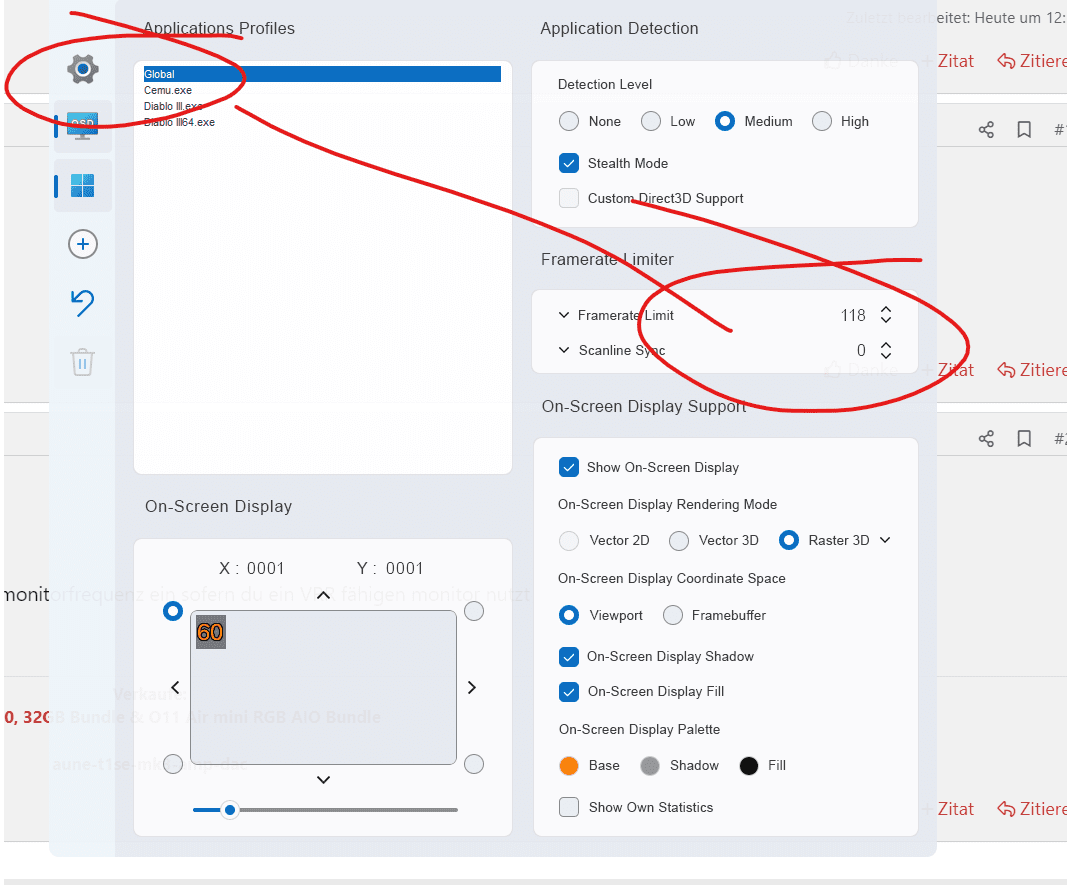Click the OSD zoom slider handle
The height and width of the screenshot is (885, 1067).
(x=230, y=810)
